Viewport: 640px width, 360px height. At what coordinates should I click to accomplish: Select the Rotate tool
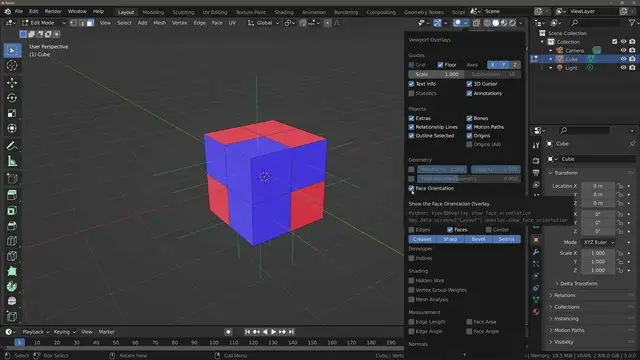(x=12, y=98)
